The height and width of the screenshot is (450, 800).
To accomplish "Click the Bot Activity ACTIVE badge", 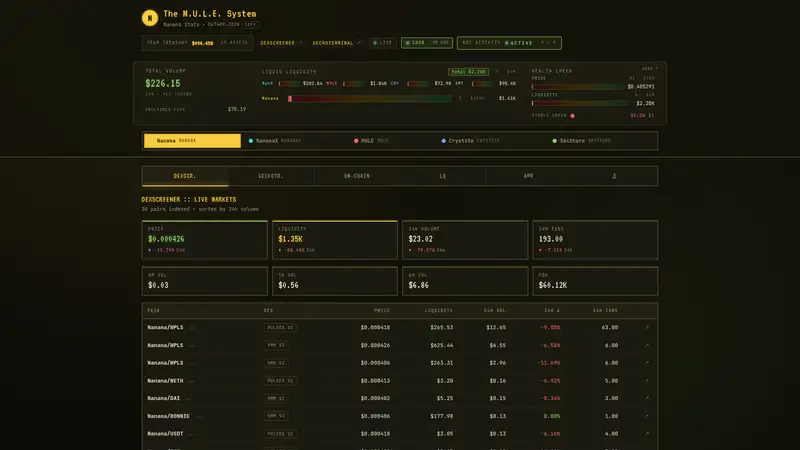I will click(x=509, y=43).
